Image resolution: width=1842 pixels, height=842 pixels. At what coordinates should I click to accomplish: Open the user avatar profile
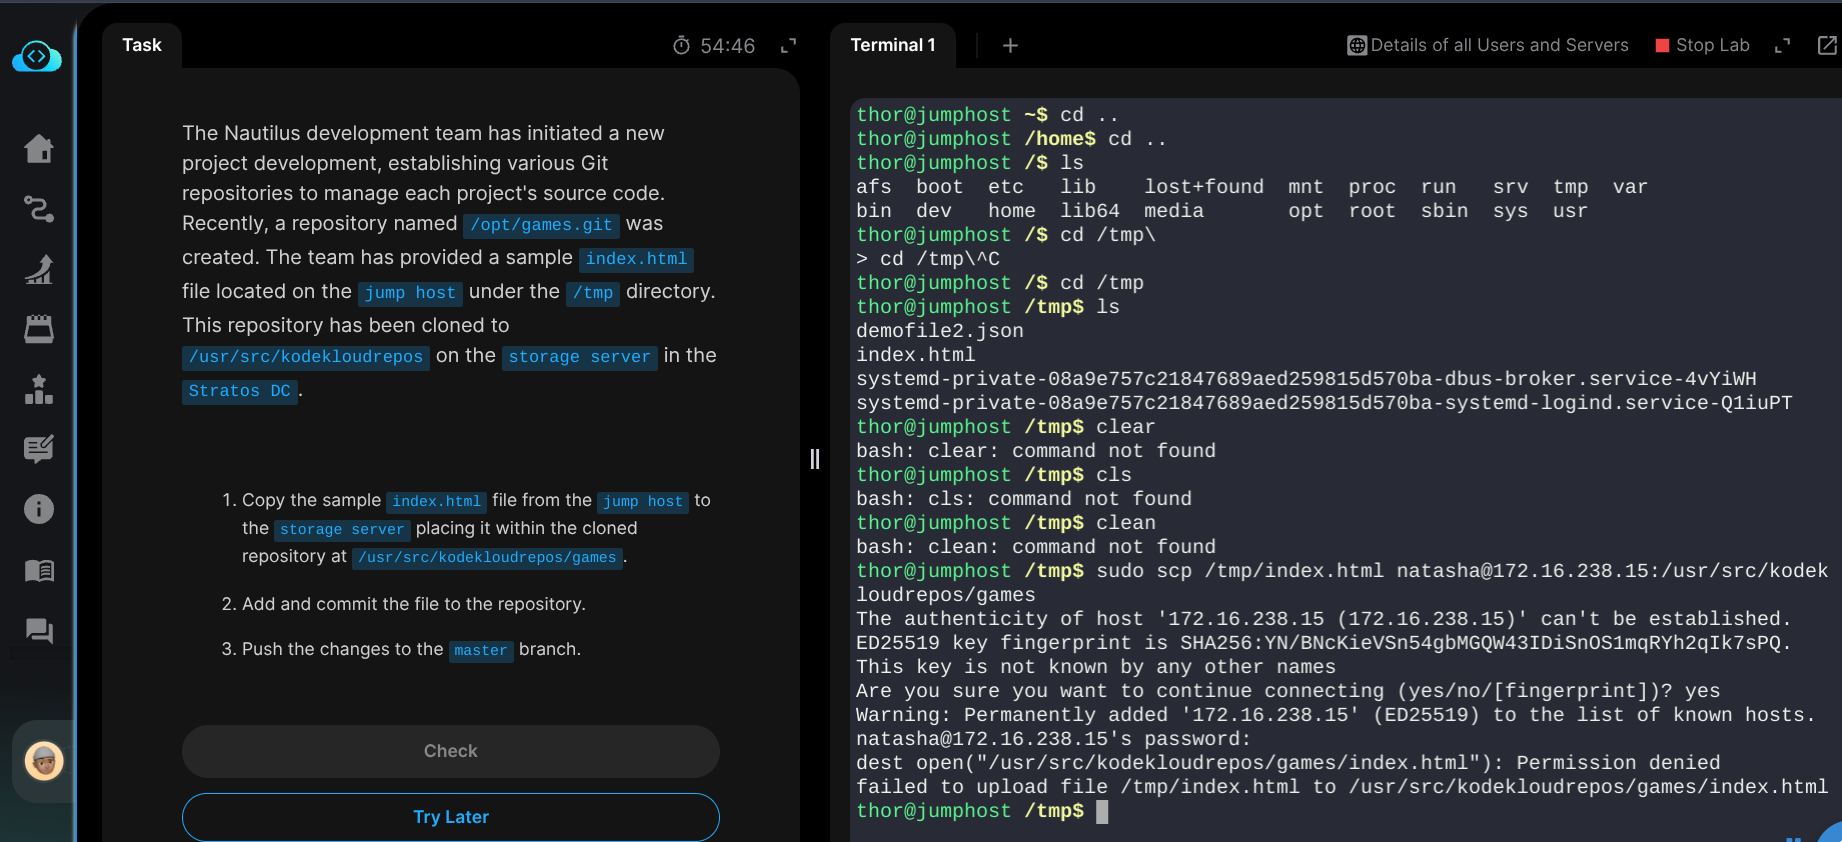44,761
